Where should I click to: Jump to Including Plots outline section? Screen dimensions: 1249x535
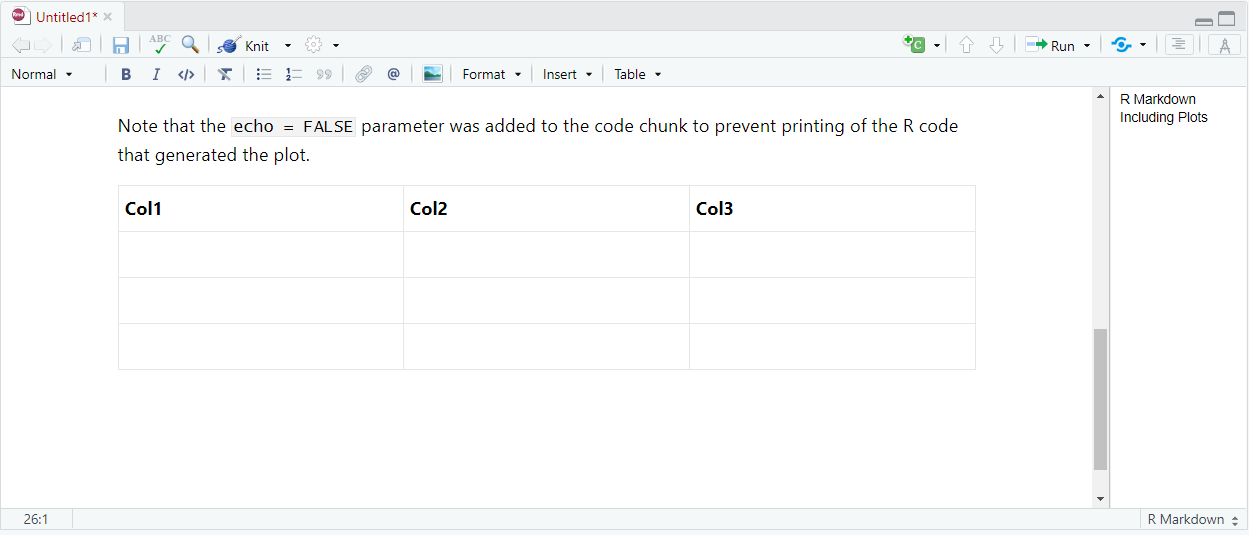pos(1163,117)
